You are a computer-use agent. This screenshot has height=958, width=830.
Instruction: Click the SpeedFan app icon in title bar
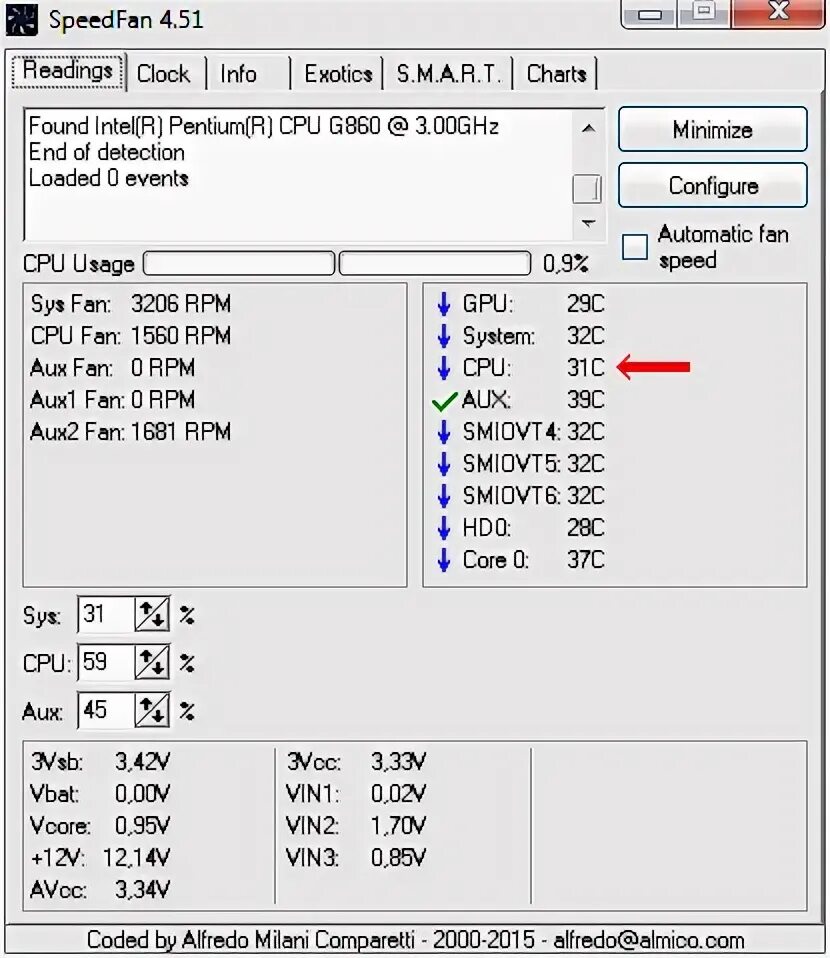click(21, 20)
